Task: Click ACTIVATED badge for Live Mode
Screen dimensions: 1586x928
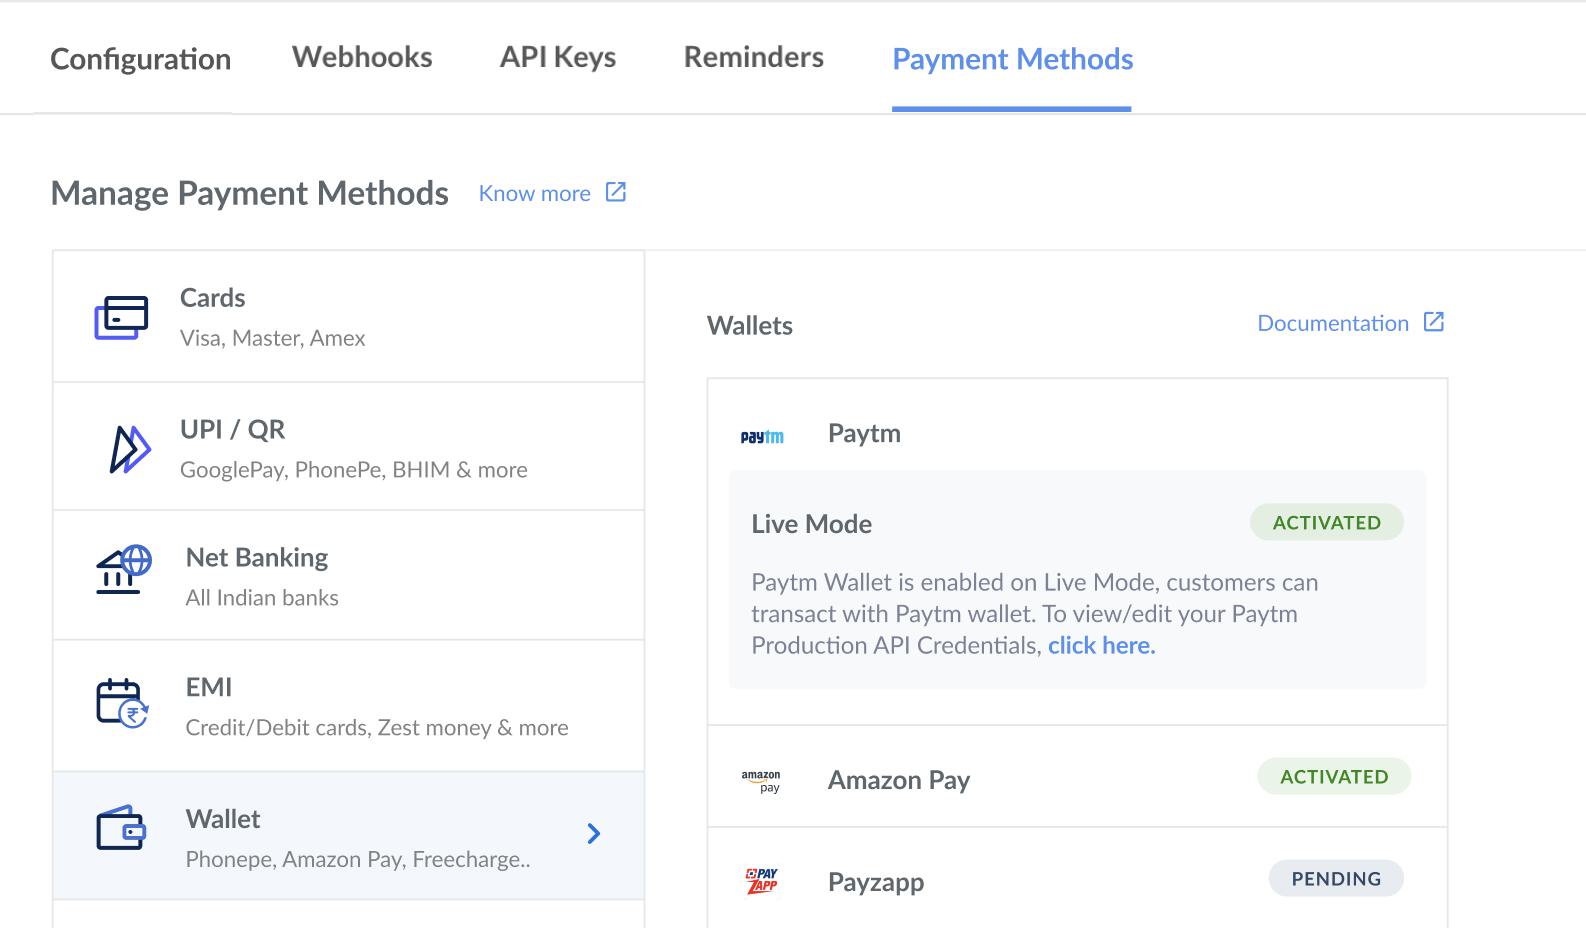Action: coord(1326,522)
